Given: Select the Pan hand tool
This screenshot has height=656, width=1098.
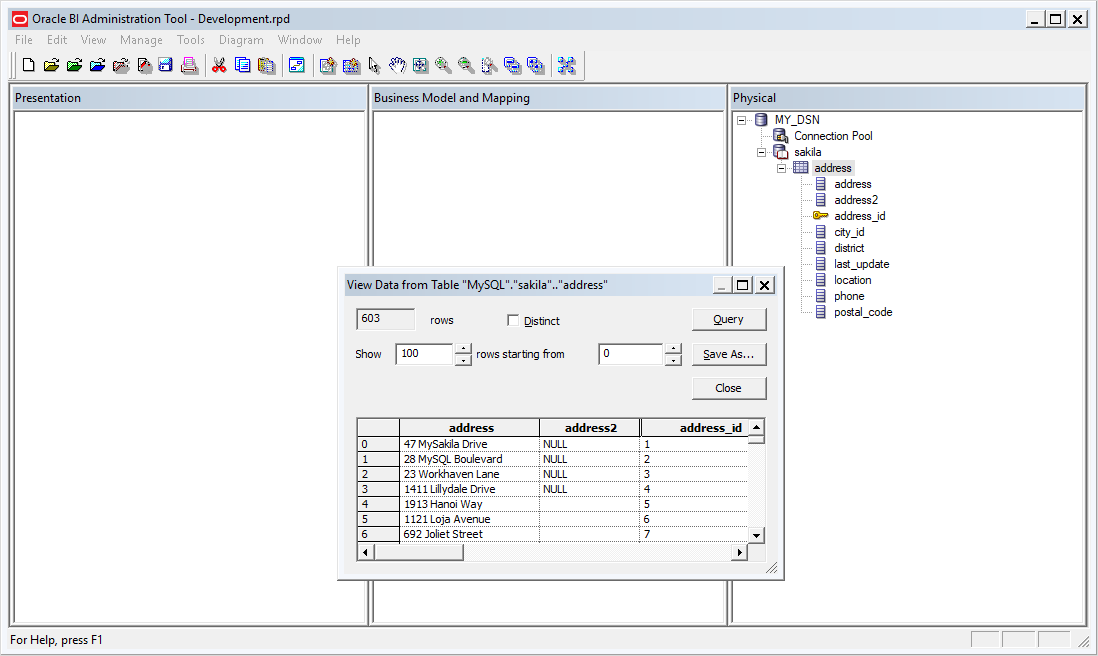Looking at the screenshot, I should (x=397, y=65).
